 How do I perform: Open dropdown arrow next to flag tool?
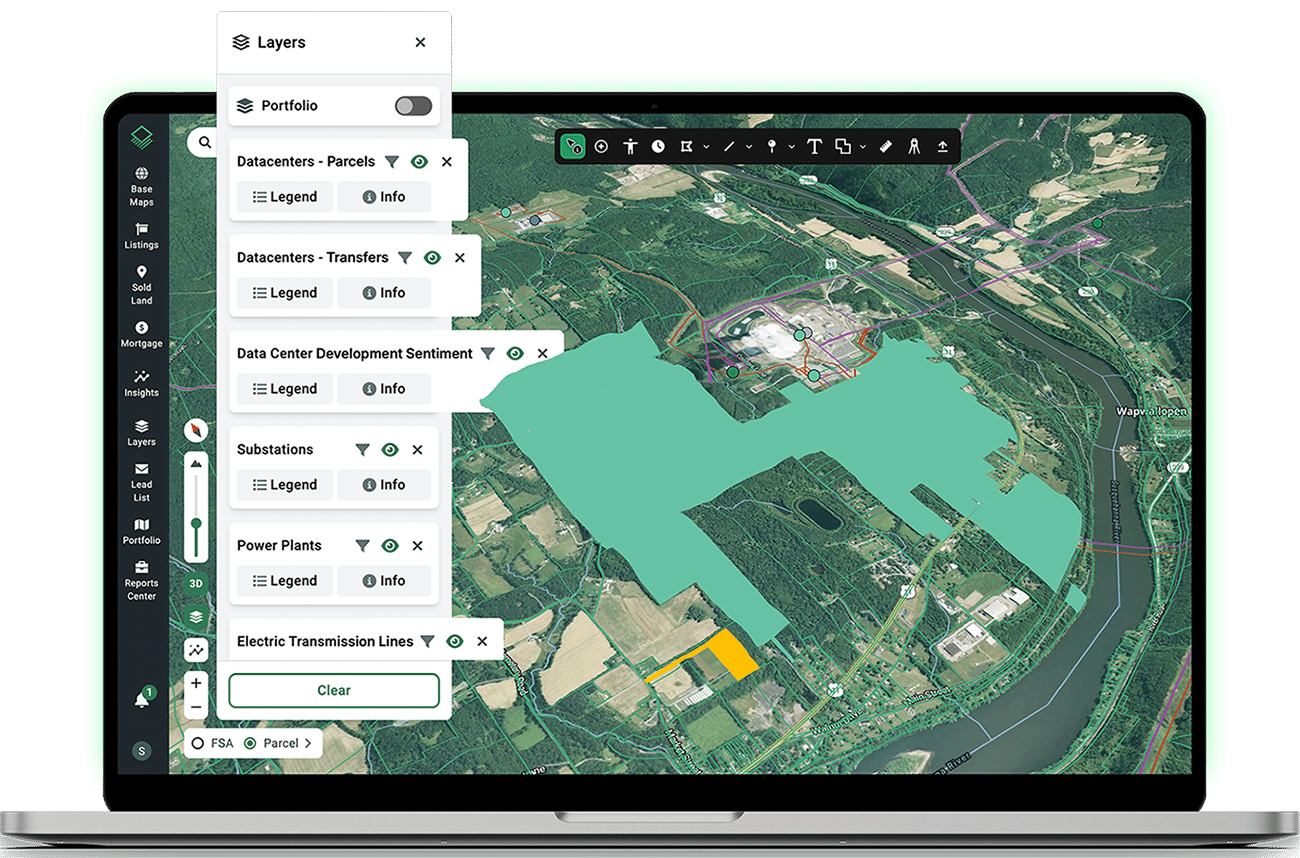pos(706,147)
